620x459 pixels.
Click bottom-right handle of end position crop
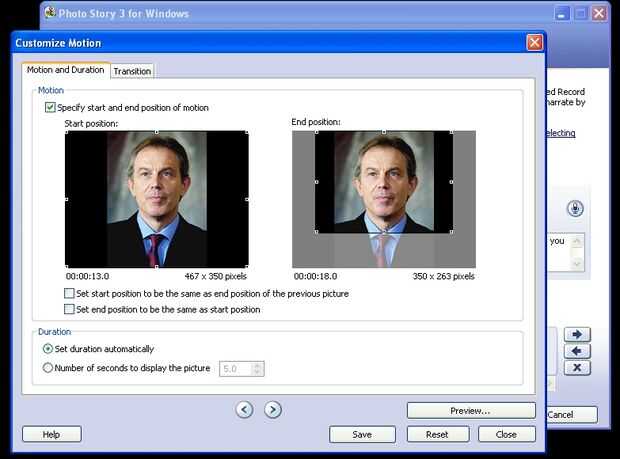pyautogui.click(x=452, y=232)
